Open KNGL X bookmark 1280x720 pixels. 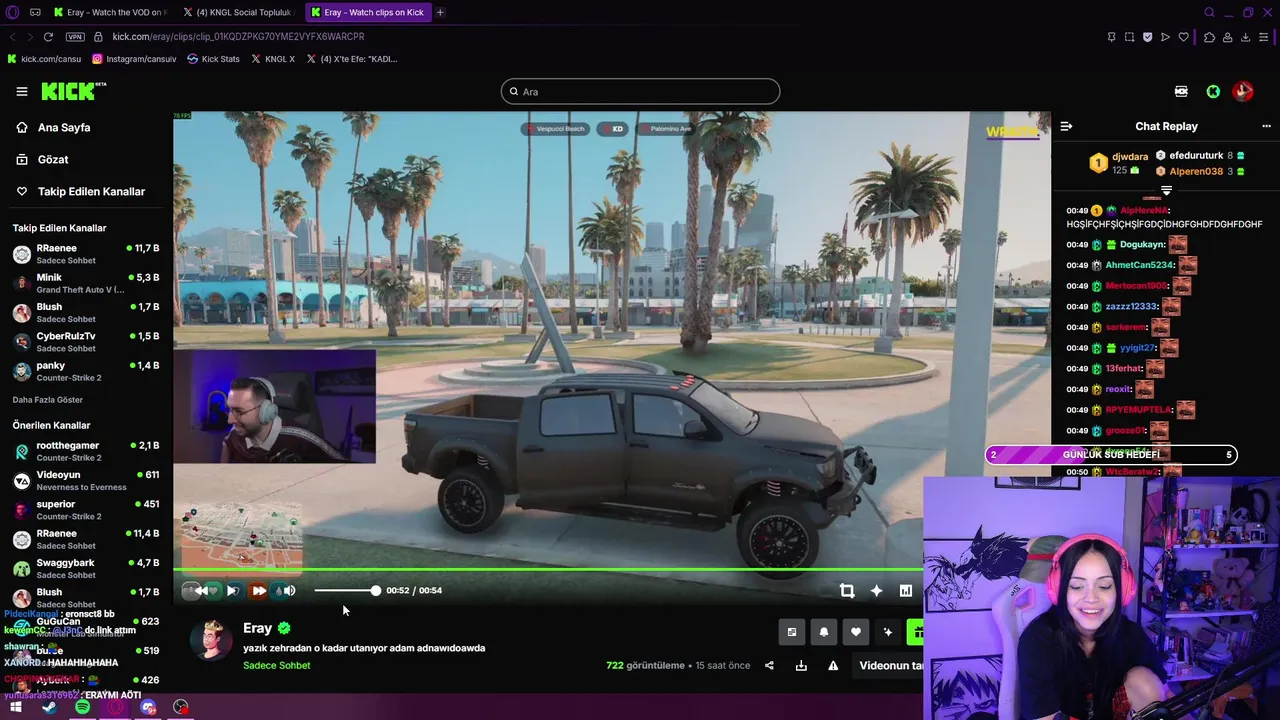[273, 59]
